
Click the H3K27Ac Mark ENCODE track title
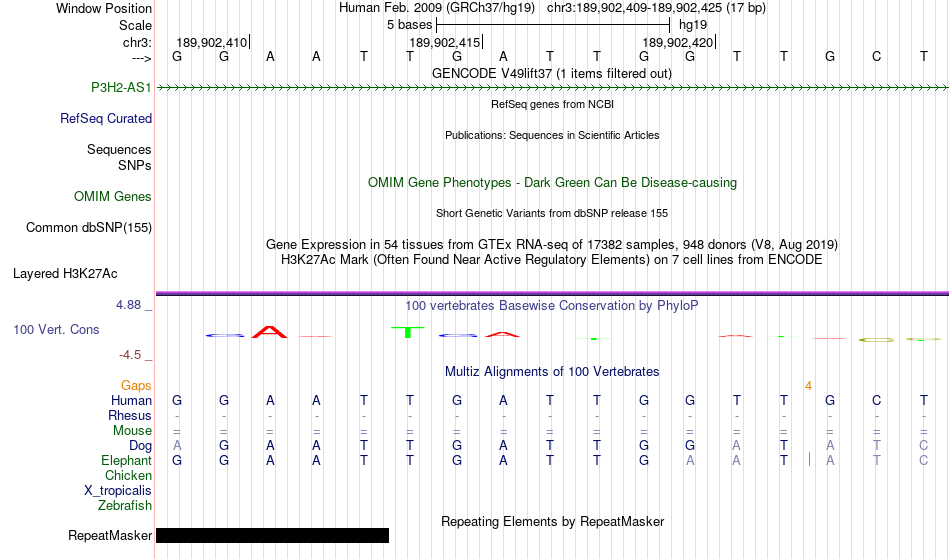point(552,259)
